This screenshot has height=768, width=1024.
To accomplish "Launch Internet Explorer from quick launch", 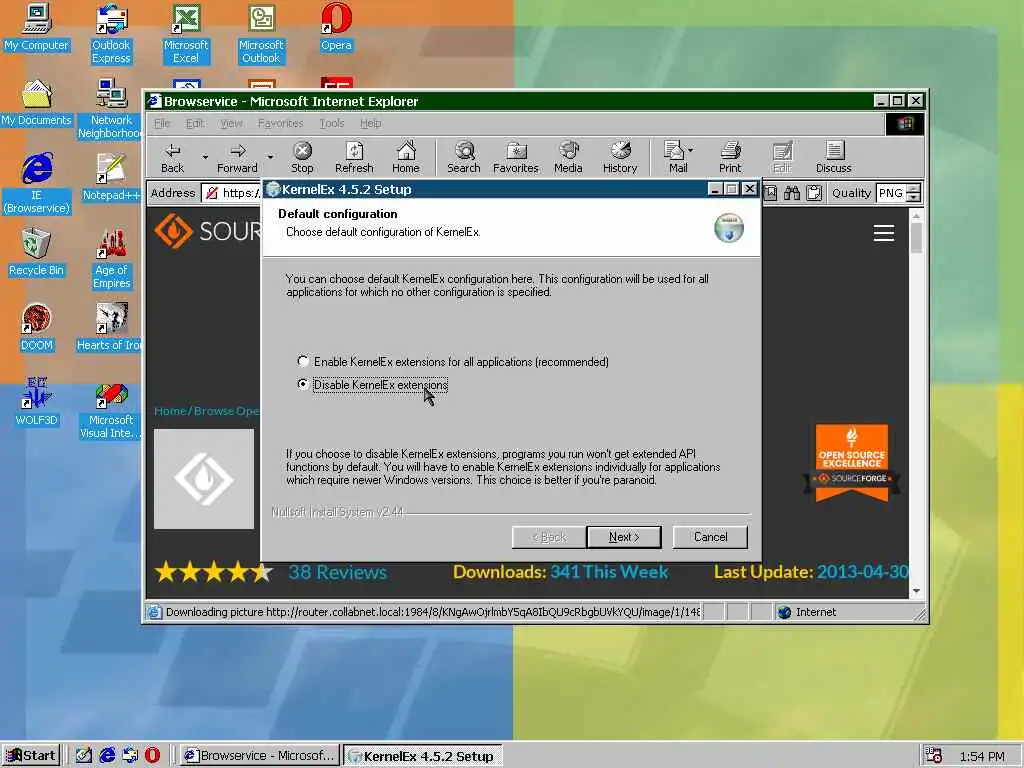I will (x=107, y=756).
